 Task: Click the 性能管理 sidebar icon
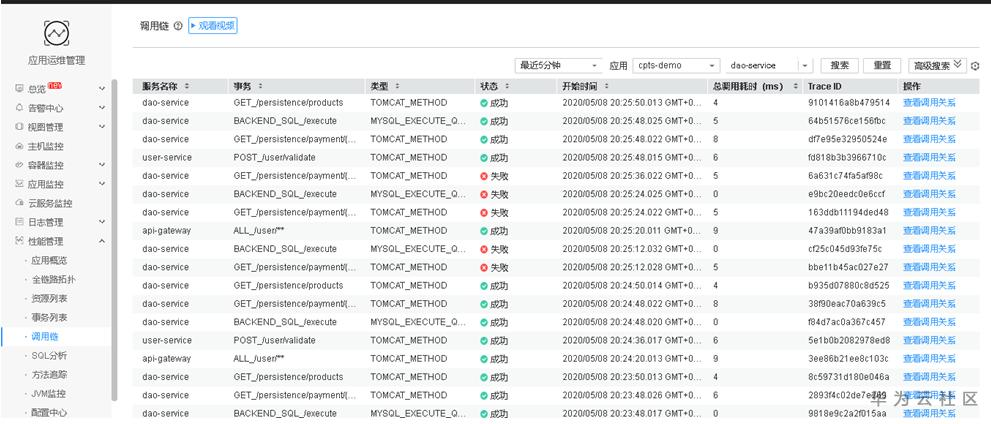[x=20, y=241]
